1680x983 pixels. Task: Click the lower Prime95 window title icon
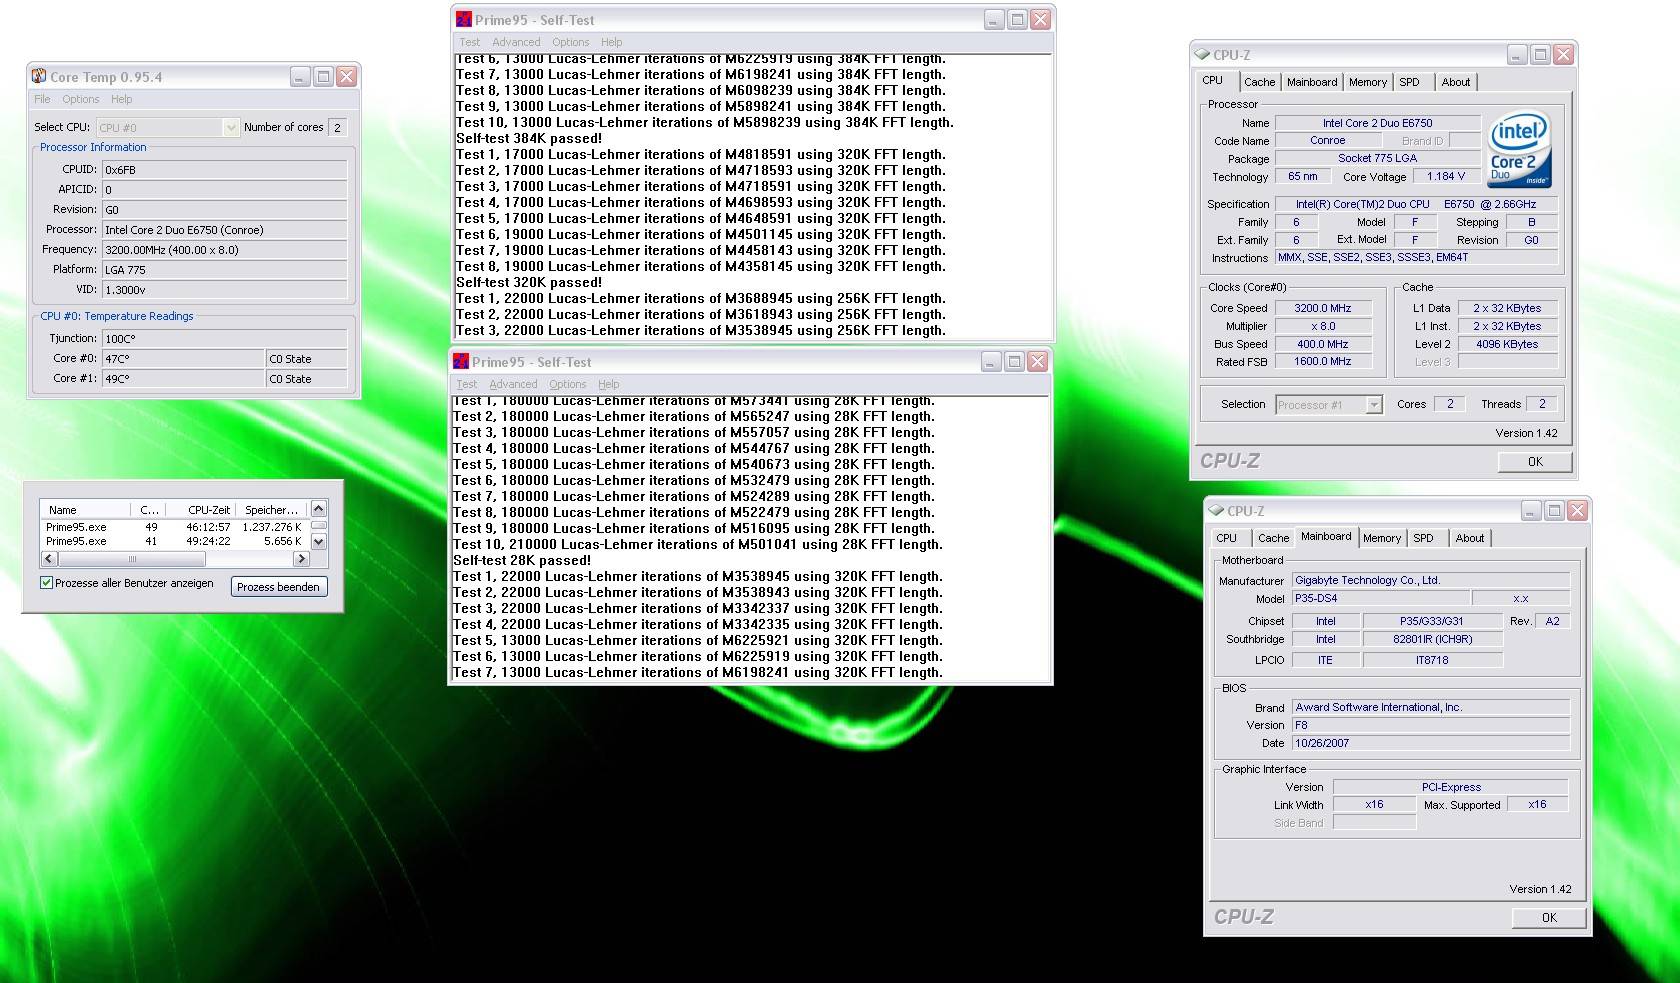461,361
